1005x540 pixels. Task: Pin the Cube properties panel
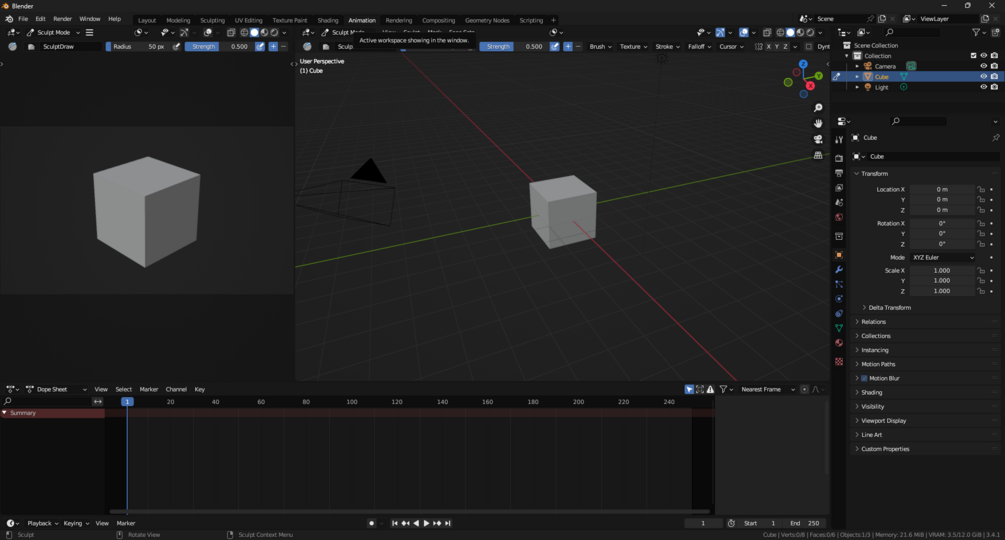[995, 138]
